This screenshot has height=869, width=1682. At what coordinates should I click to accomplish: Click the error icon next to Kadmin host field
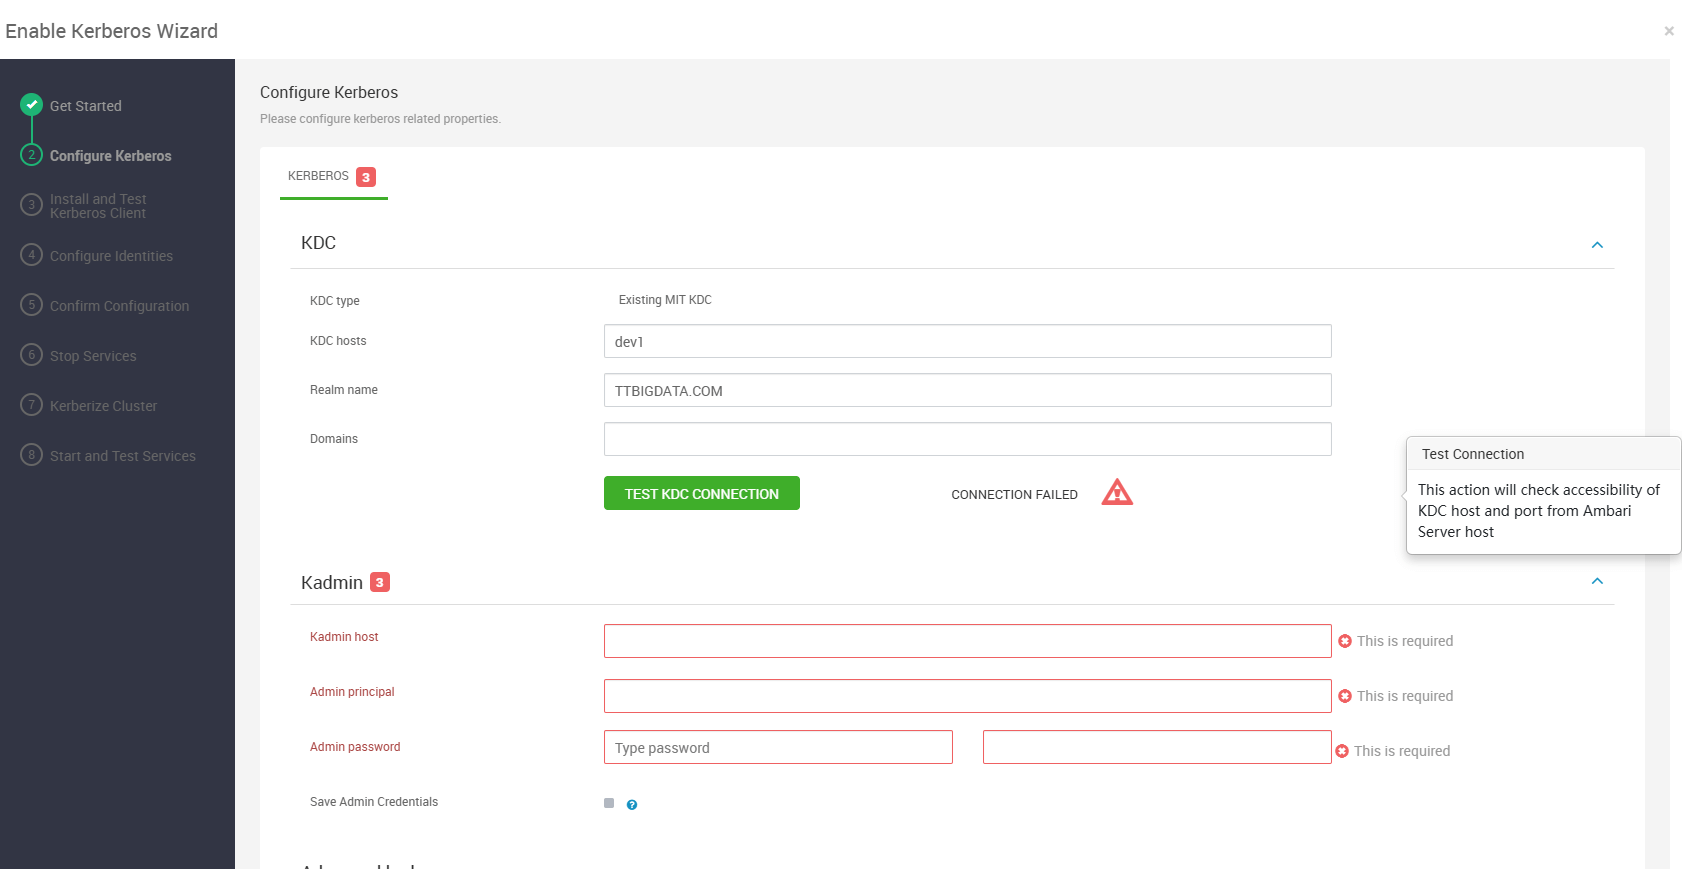click(x=1345, y=641)
